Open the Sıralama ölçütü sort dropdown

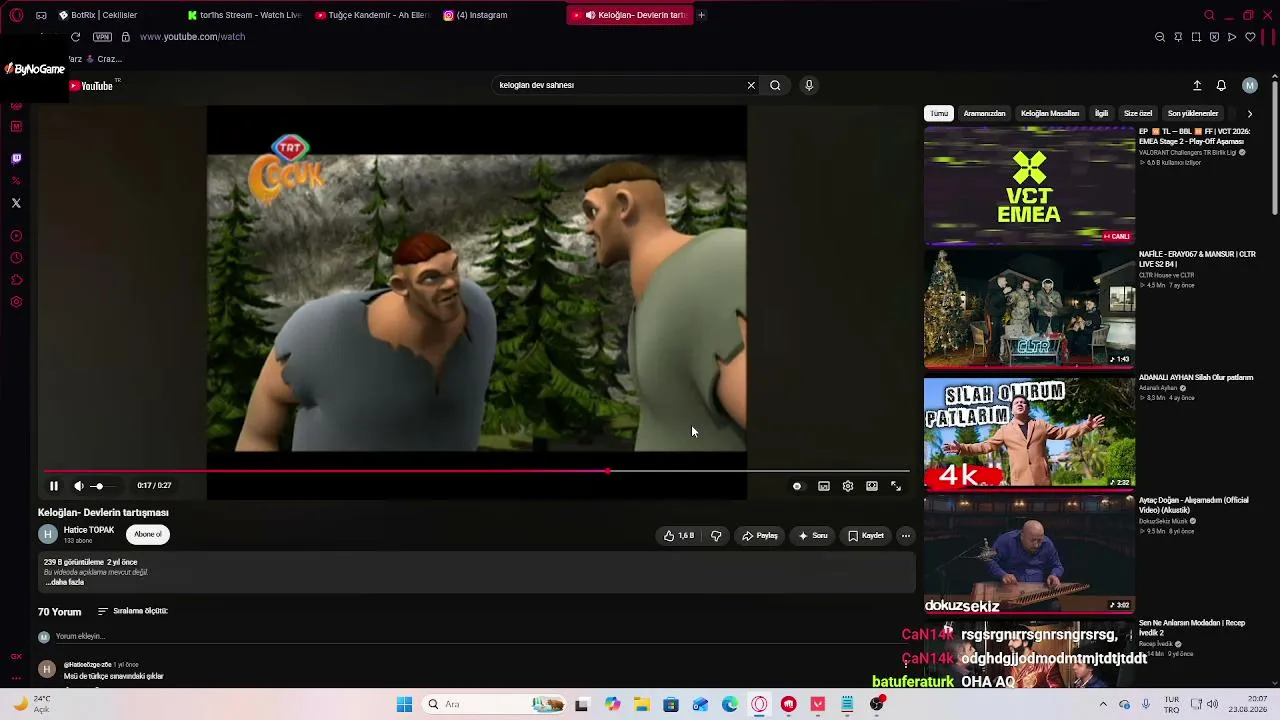(x=133, y=611)
